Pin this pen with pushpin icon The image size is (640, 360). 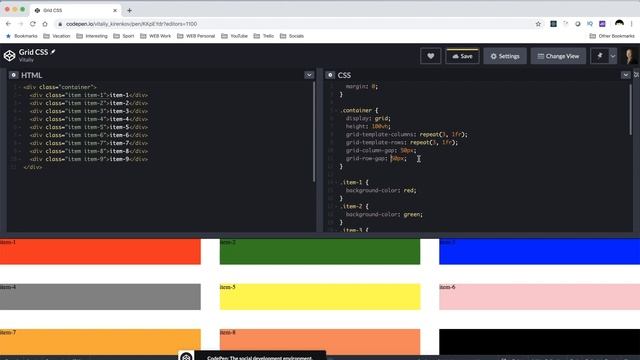coord(600,56)
